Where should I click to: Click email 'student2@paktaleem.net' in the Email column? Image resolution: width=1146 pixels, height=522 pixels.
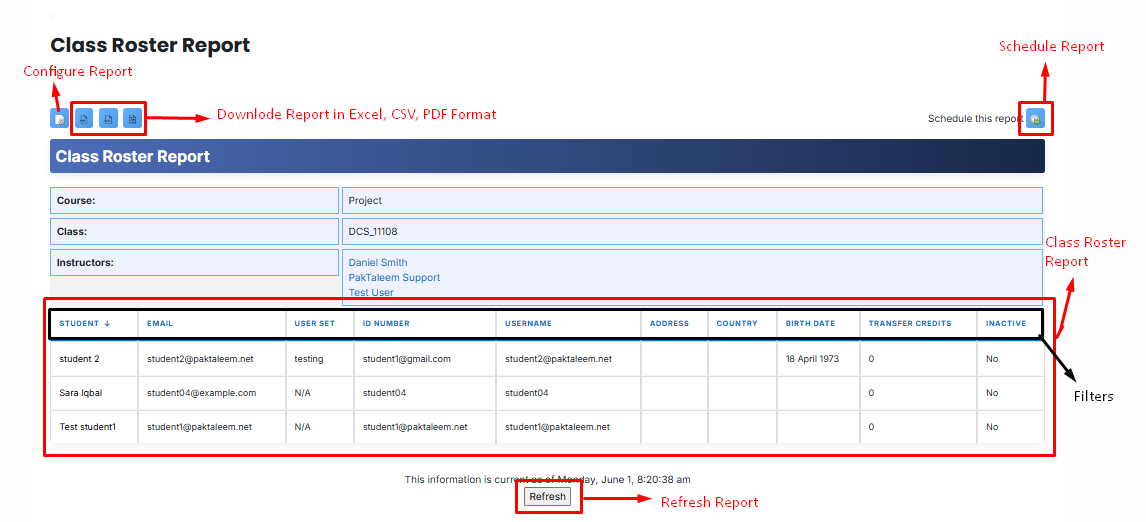coord(200,359)
